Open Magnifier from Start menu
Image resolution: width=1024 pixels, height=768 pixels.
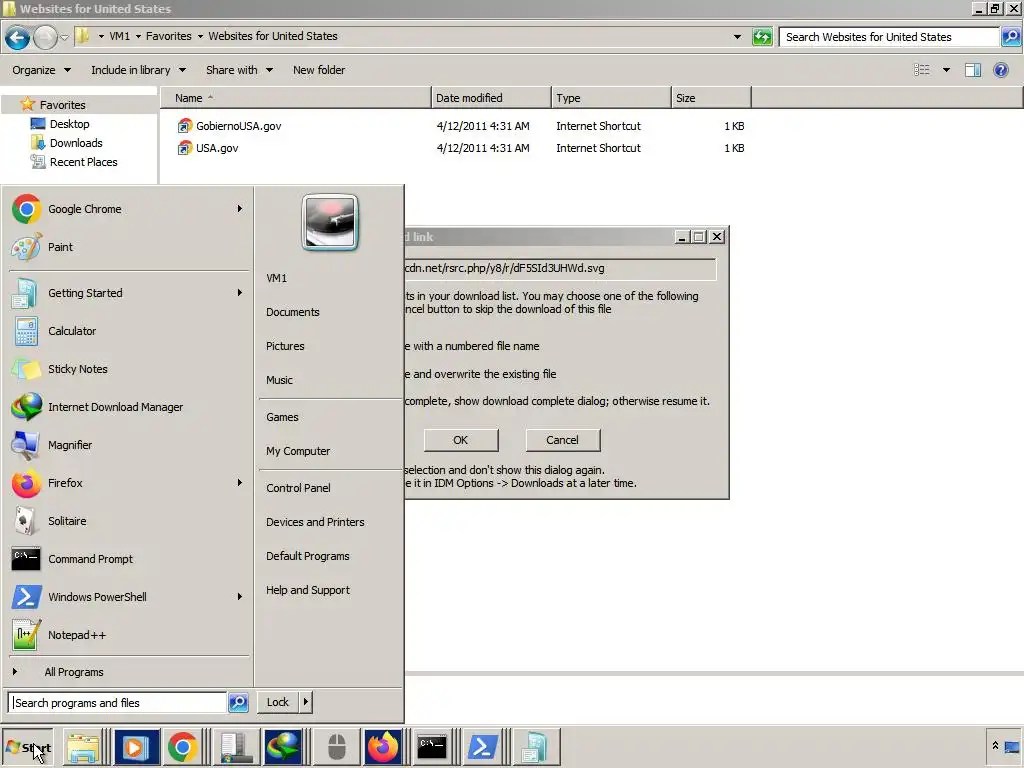pos(125,445)
